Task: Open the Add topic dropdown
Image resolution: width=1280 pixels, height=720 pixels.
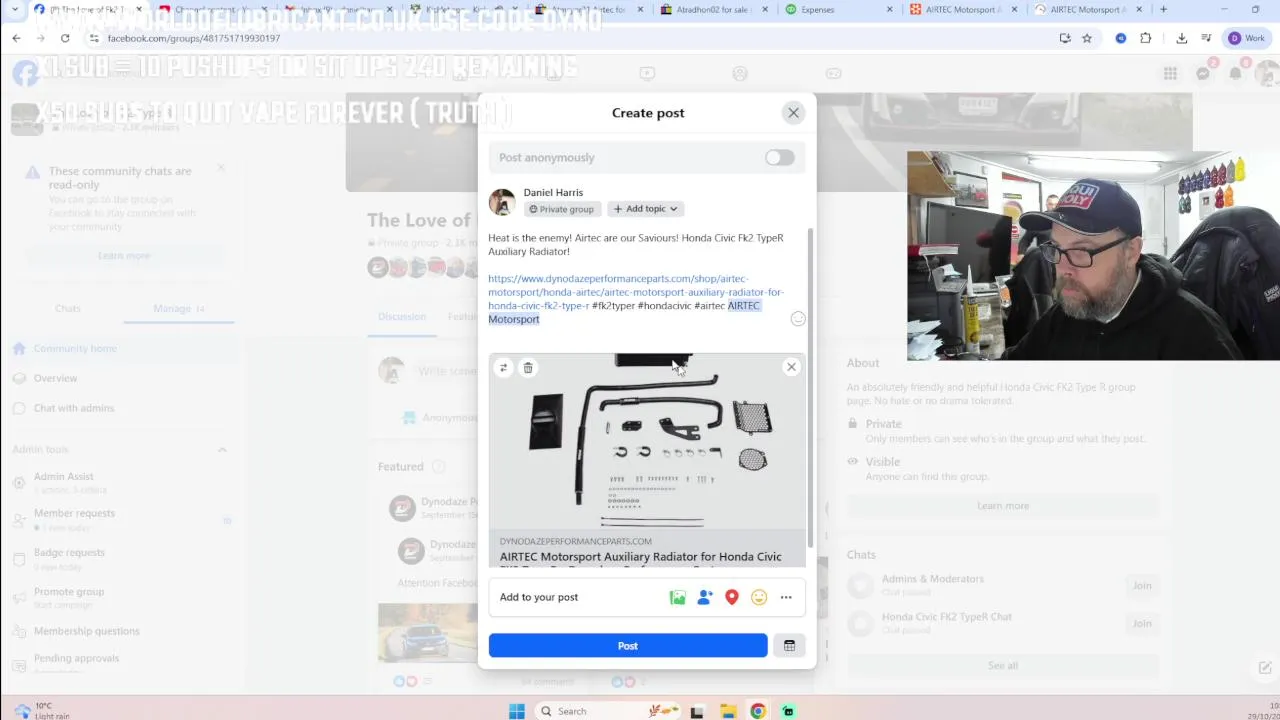Action: pos(646,209)
